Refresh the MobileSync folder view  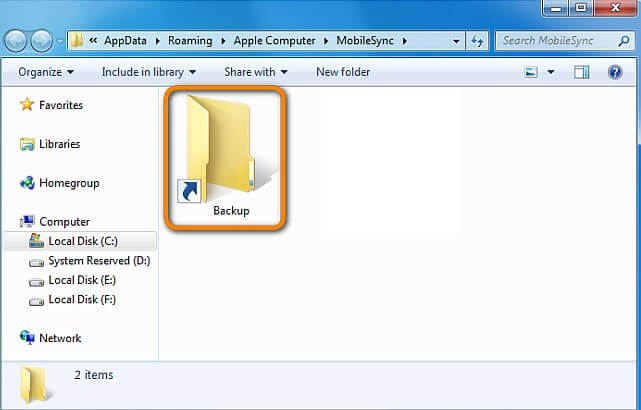[477, 41]
